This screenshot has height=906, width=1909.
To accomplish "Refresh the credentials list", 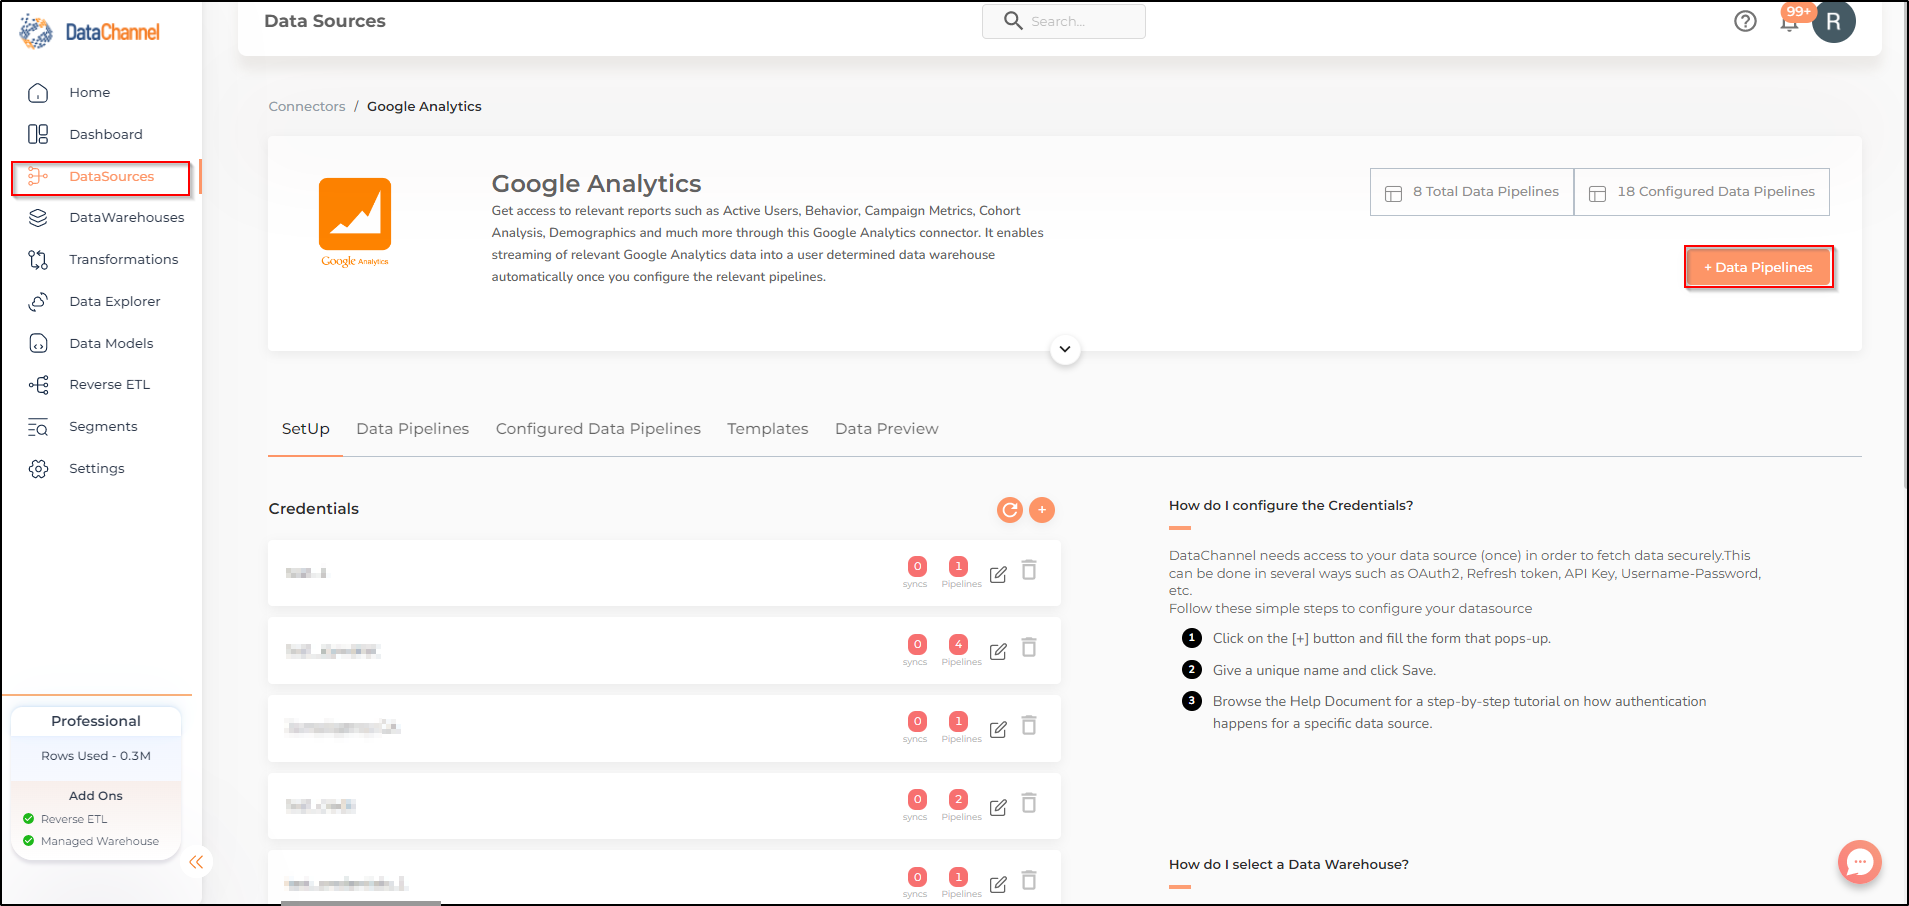I will coord(1010,510).
